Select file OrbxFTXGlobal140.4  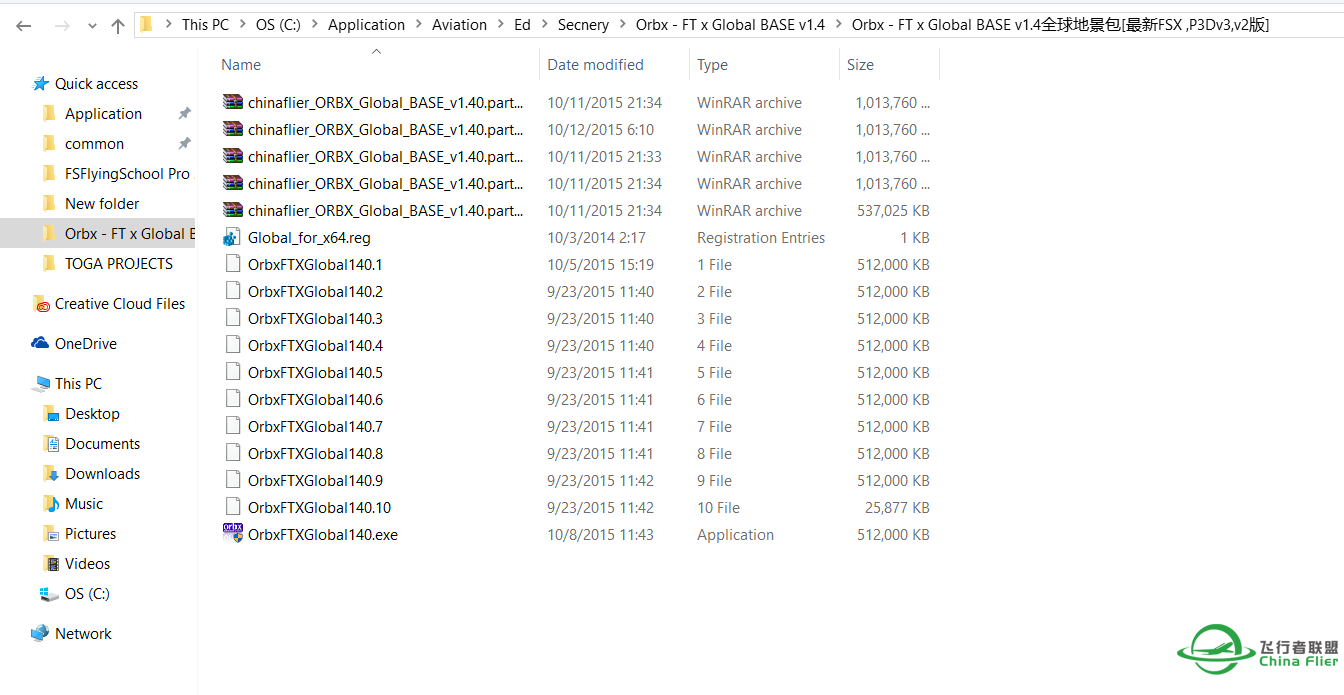click(315, 345)
